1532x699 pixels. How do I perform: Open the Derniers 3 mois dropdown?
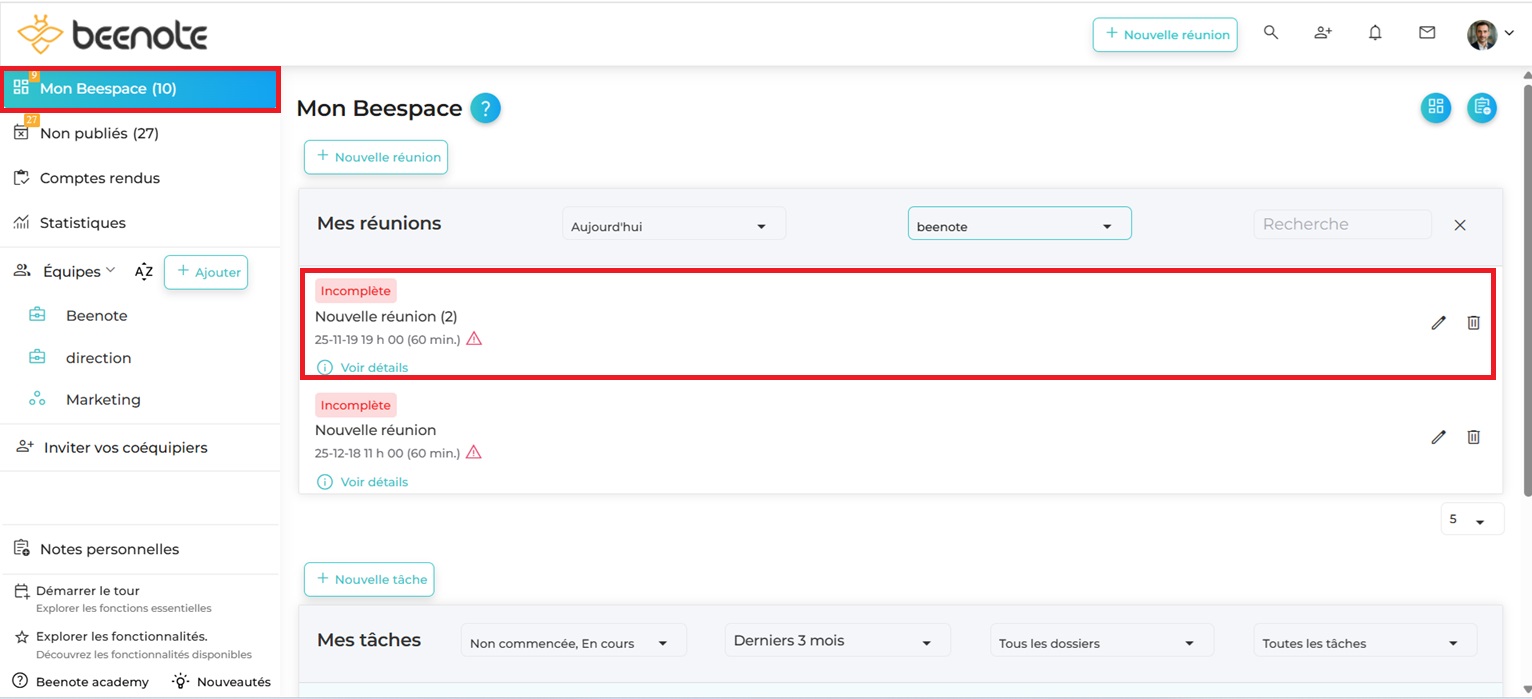[836, 641]
